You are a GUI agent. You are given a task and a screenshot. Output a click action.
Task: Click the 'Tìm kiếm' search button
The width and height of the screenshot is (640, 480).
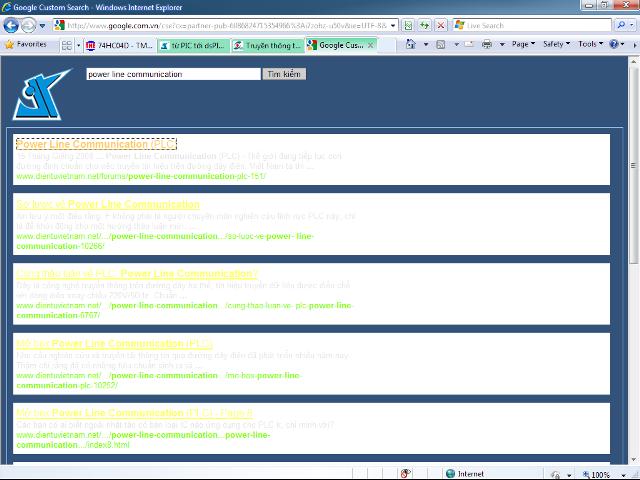click(284, 74)
